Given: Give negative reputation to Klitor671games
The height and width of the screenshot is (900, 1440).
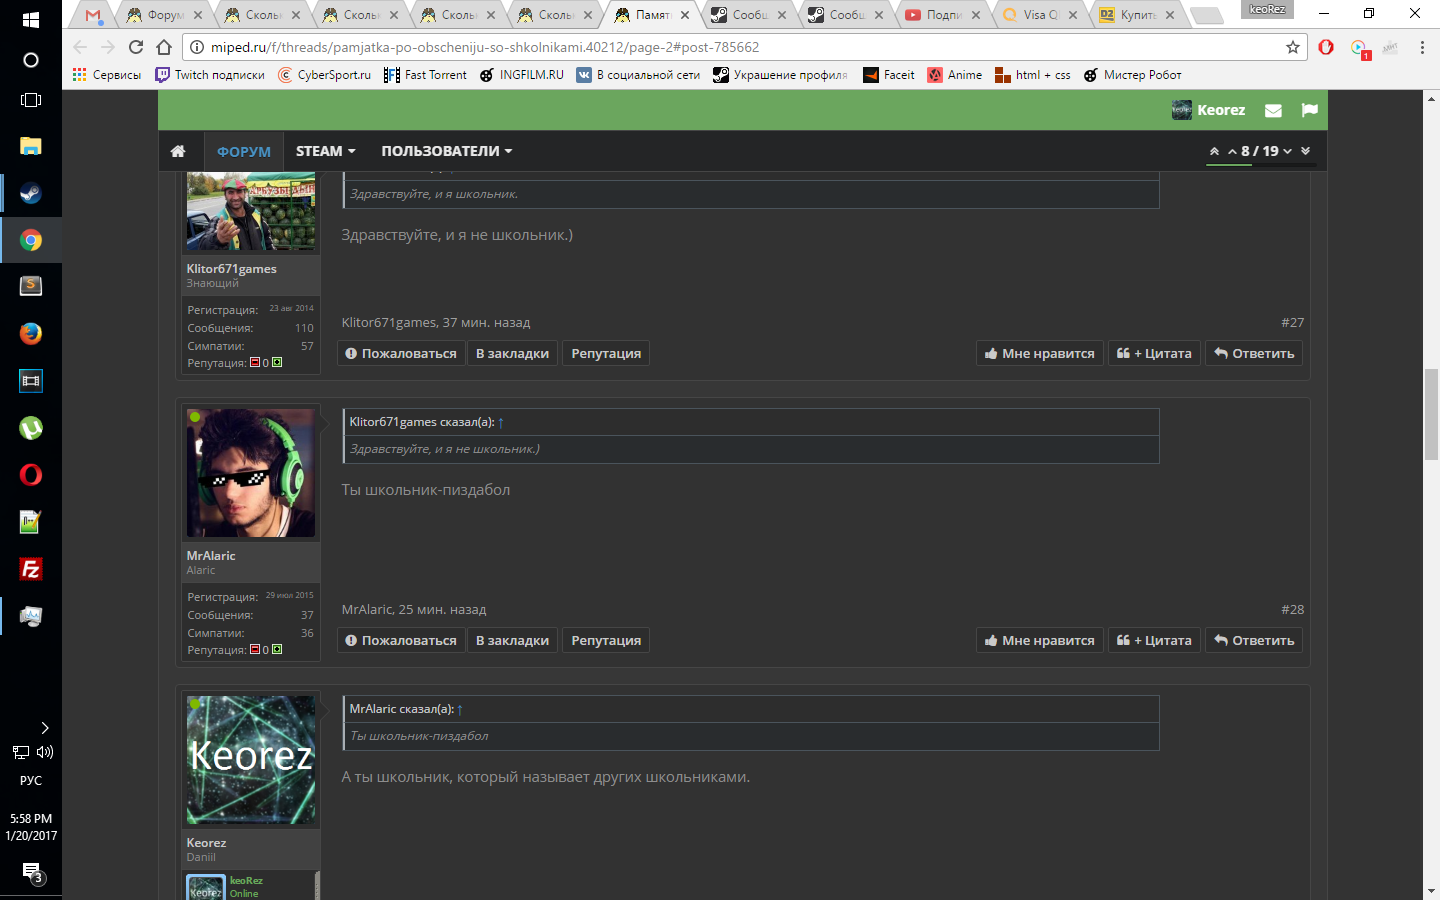Looking at the screenshot, I should tap(254, 362).
